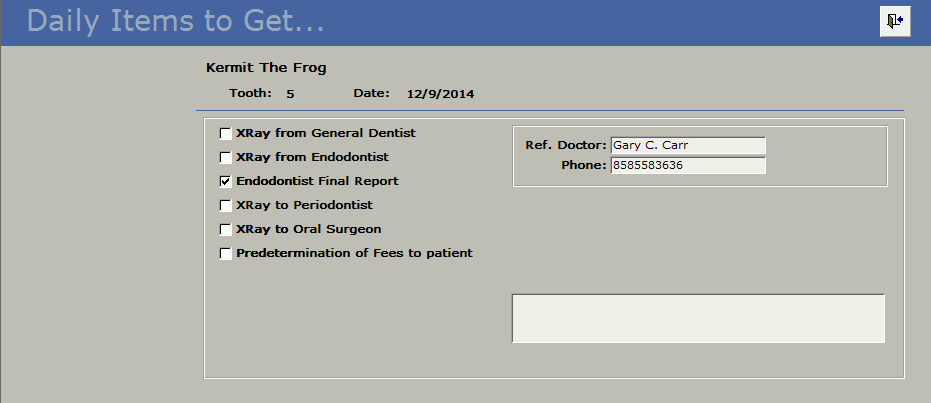The image size is (931, 403).
Task: Click the patient name Kermit The Frog
Action: (266, 68)
